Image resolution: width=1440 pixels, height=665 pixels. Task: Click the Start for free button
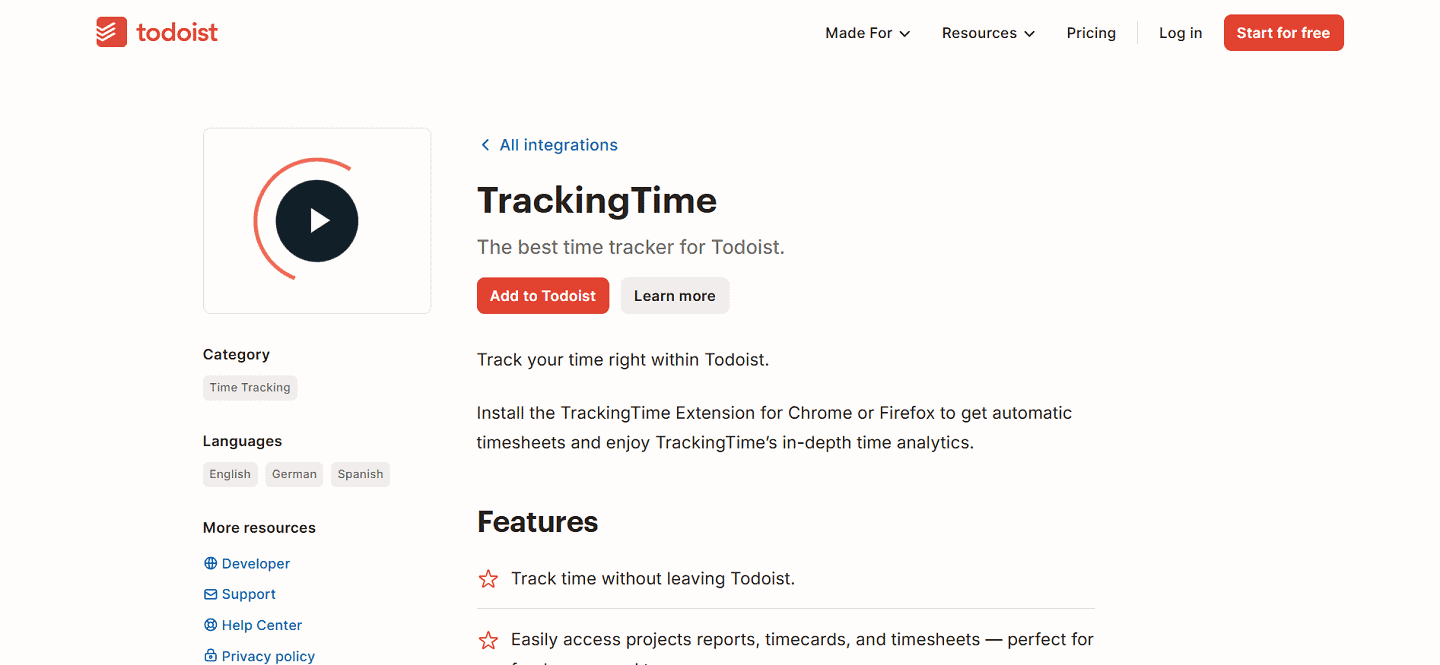pyautogui.click(x=1283, y=32)
